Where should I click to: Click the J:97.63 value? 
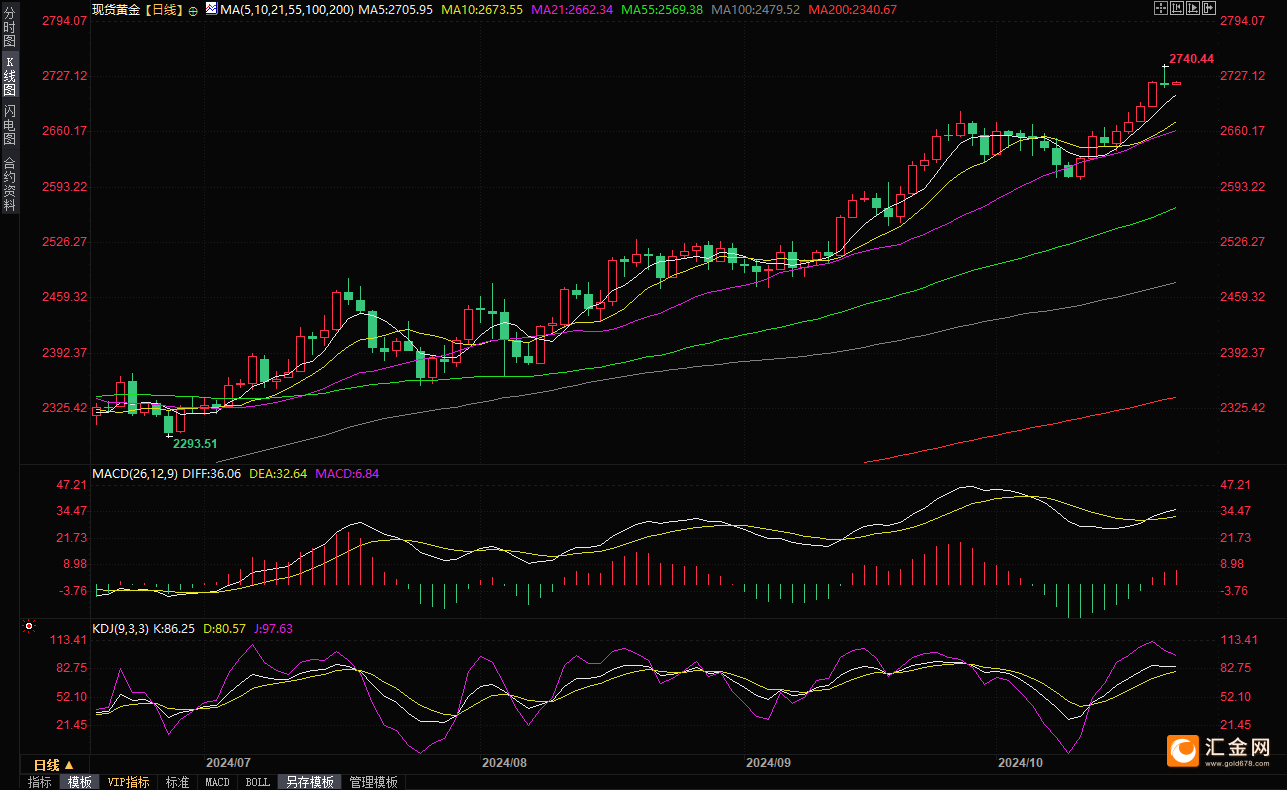coord(272,629)
